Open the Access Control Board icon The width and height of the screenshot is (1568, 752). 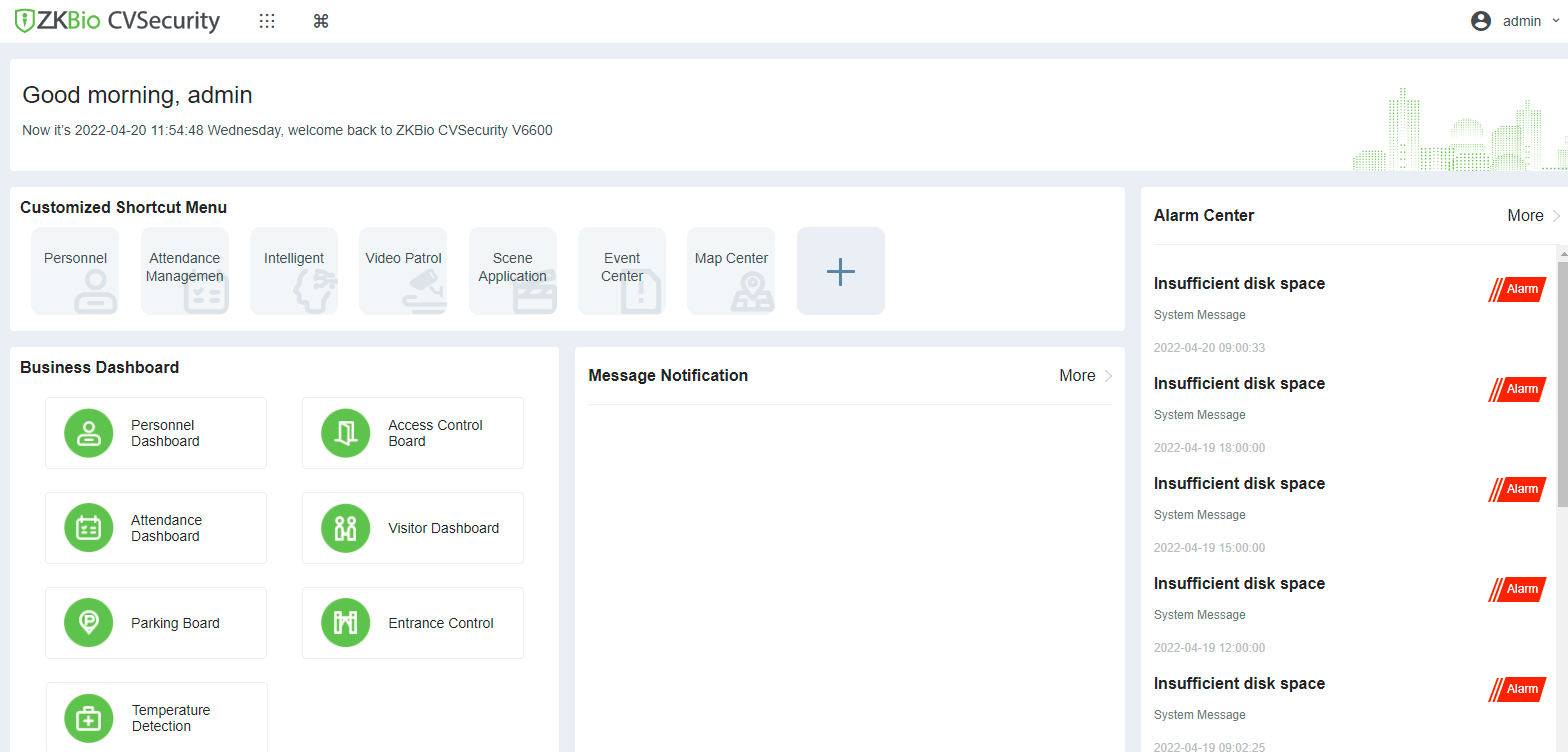[346, 433]
